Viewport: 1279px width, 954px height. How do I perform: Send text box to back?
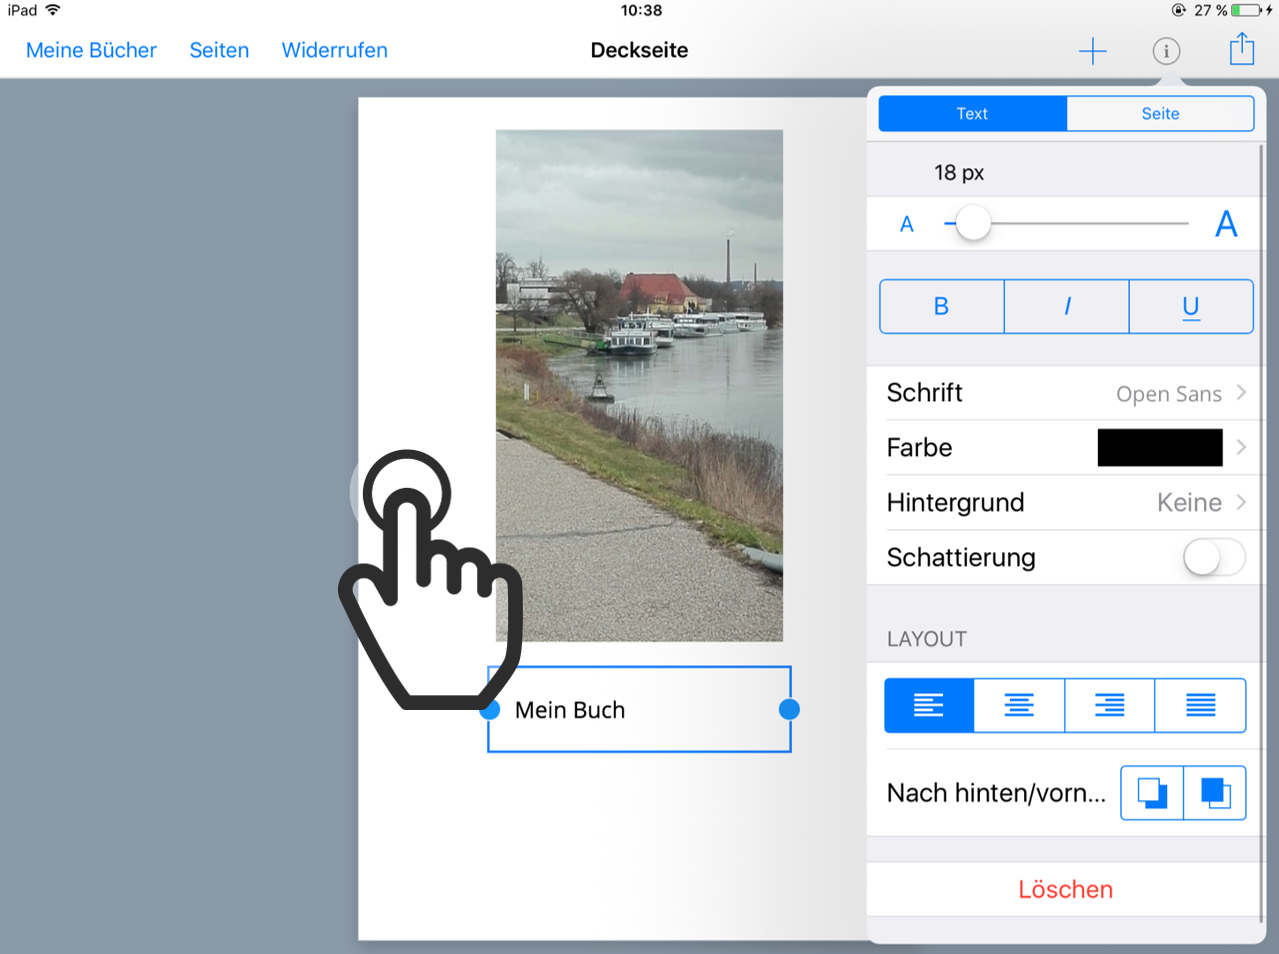click(x=1152, y=793)
